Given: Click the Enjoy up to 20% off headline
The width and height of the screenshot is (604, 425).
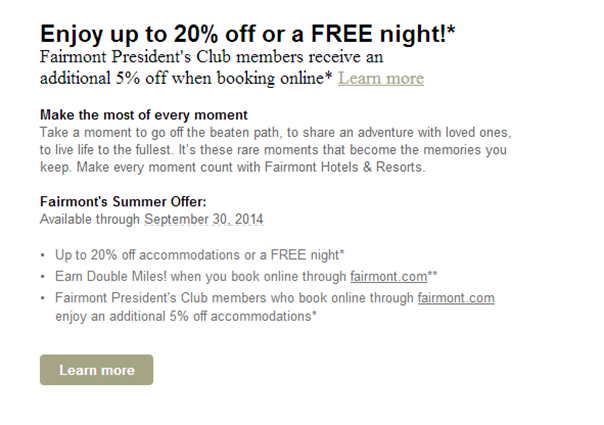Looking at the screenshot, I should [248, 34].
